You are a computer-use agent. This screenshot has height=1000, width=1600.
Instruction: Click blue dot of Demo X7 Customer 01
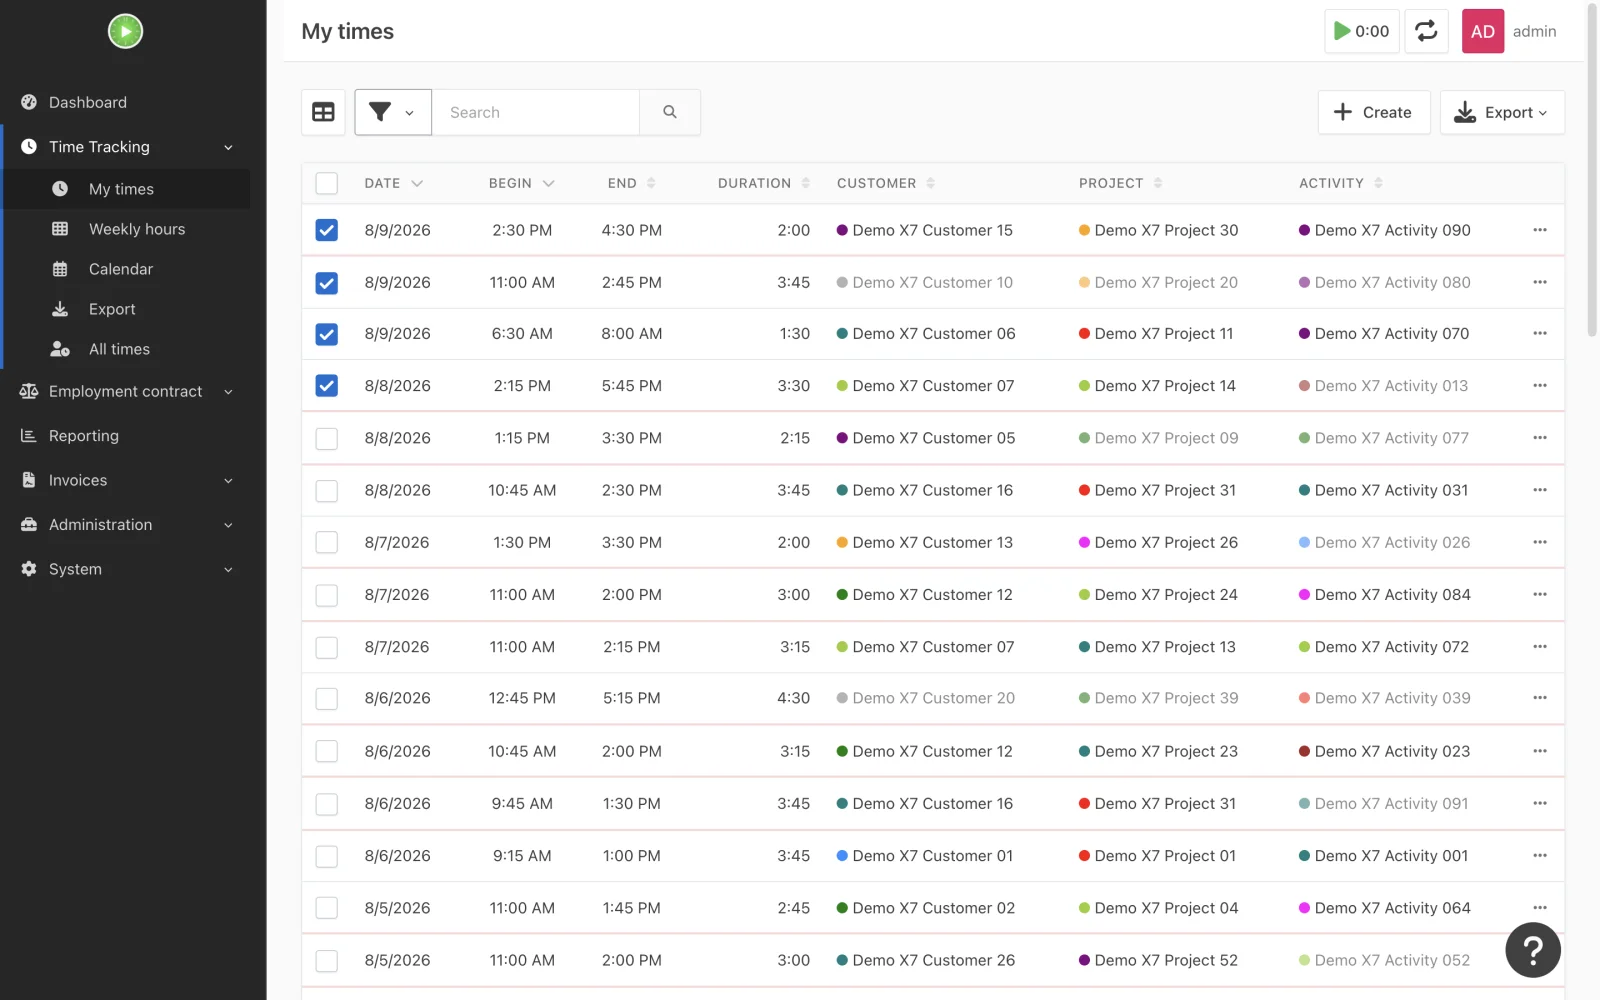click(x=842, y=855)
